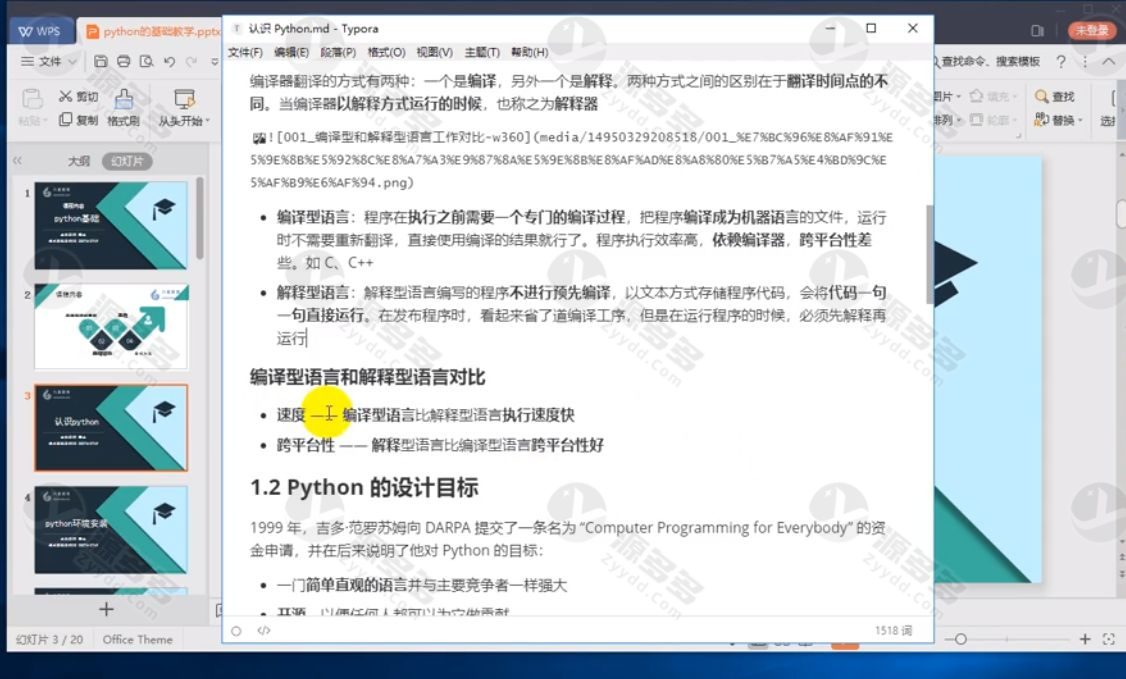Switch to the python的基础教学.pptx tab

click(x=152, y=31)
